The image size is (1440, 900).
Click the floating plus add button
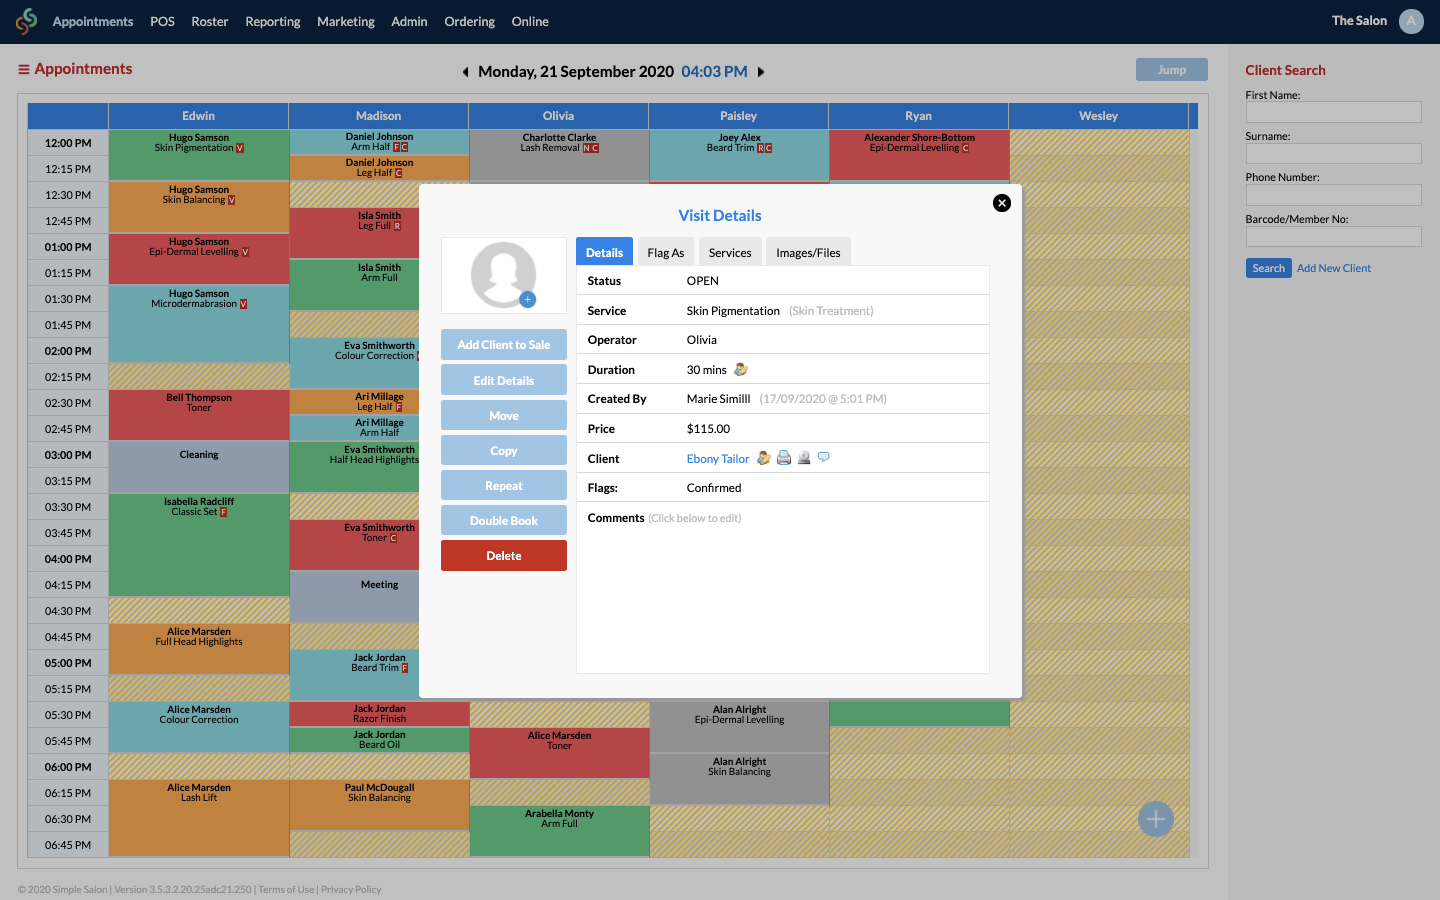click(1156, 819)
